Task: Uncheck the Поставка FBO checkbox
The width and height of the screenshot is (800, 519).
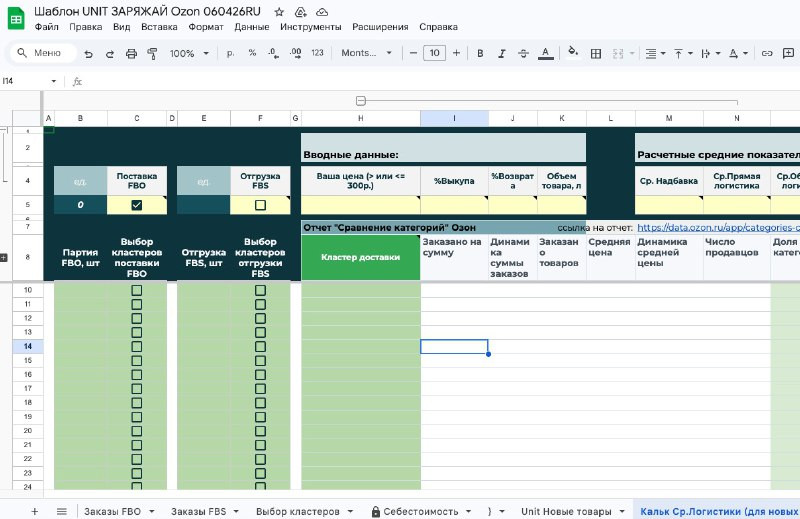Action: pos(137,205)
